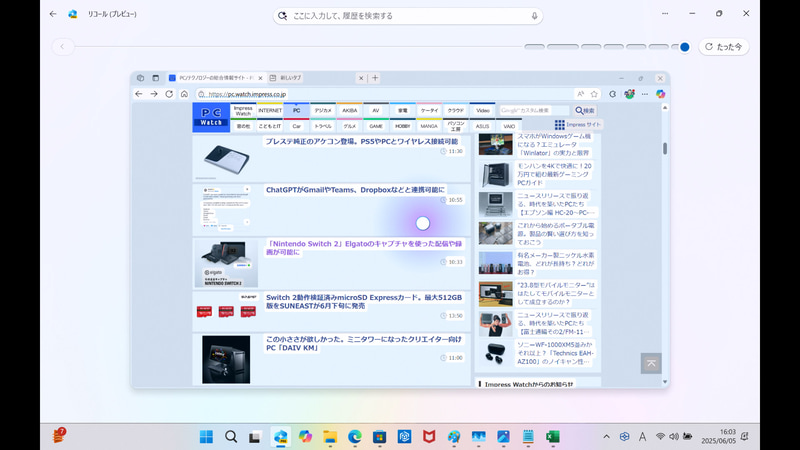
Task: Click the favorites star icon in address bar
Action: click(x=594, y=94)
